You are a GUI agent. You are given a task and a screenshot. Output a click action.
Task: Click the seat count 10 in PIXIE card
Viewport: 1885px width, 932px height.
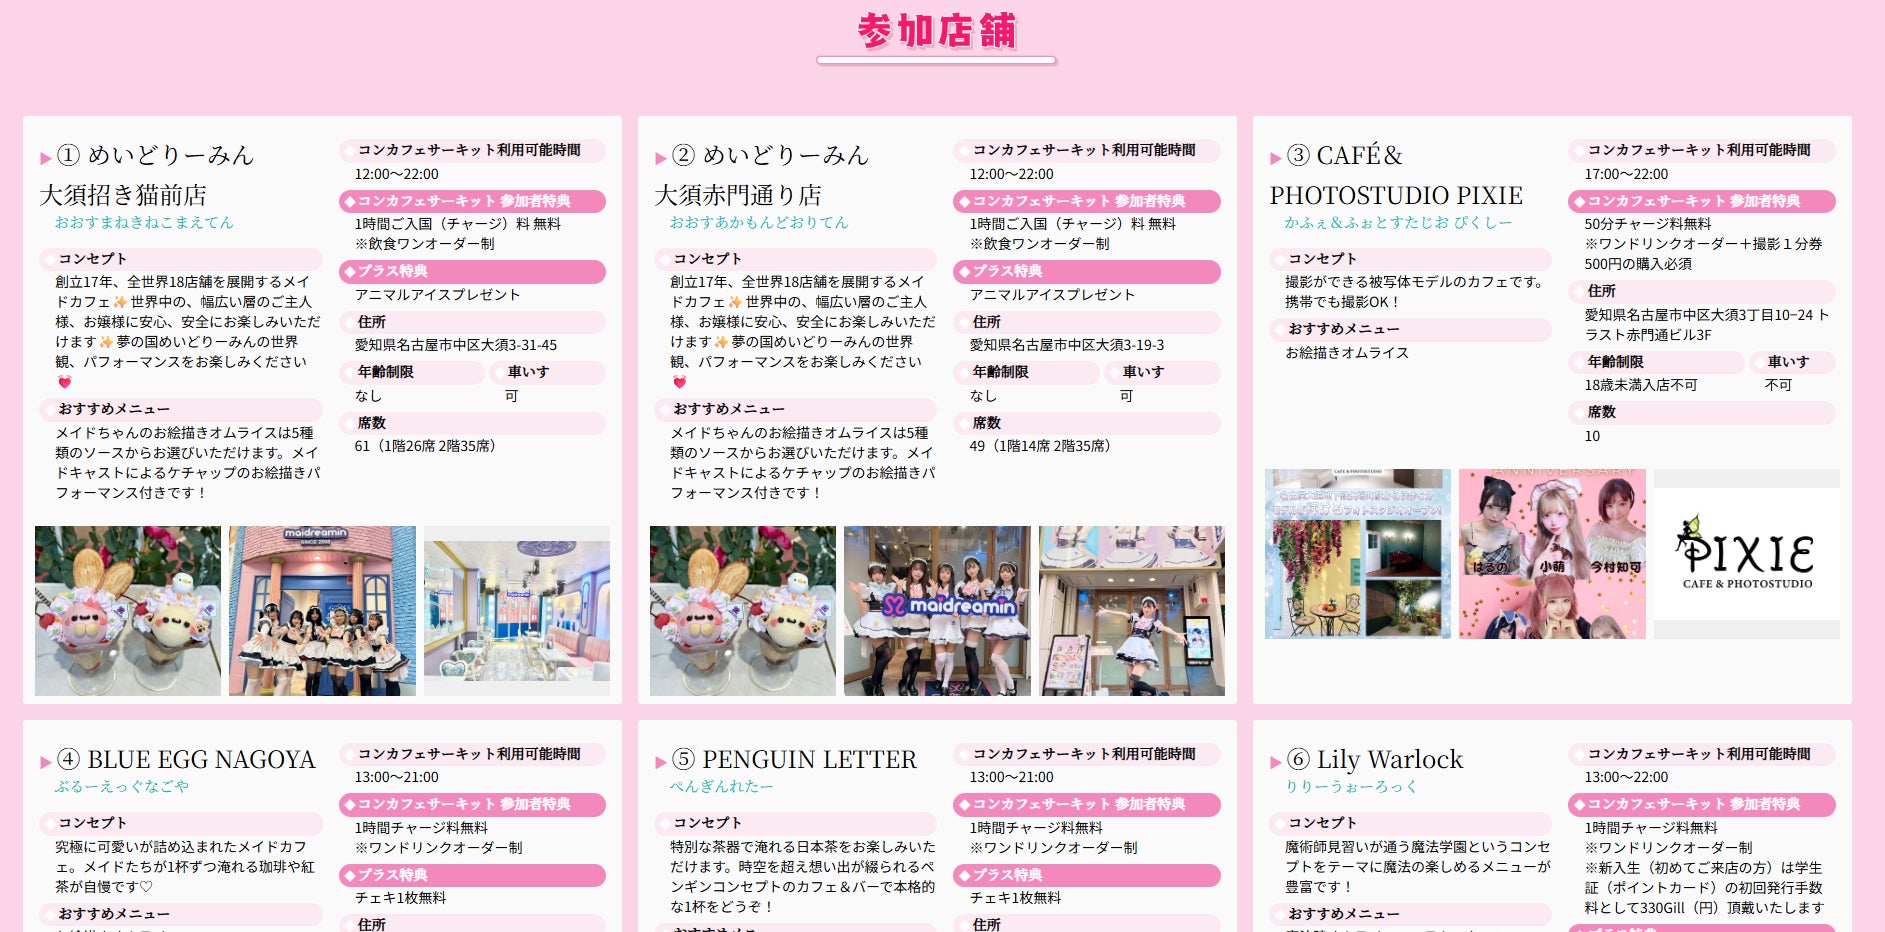tap(1593, 436)
